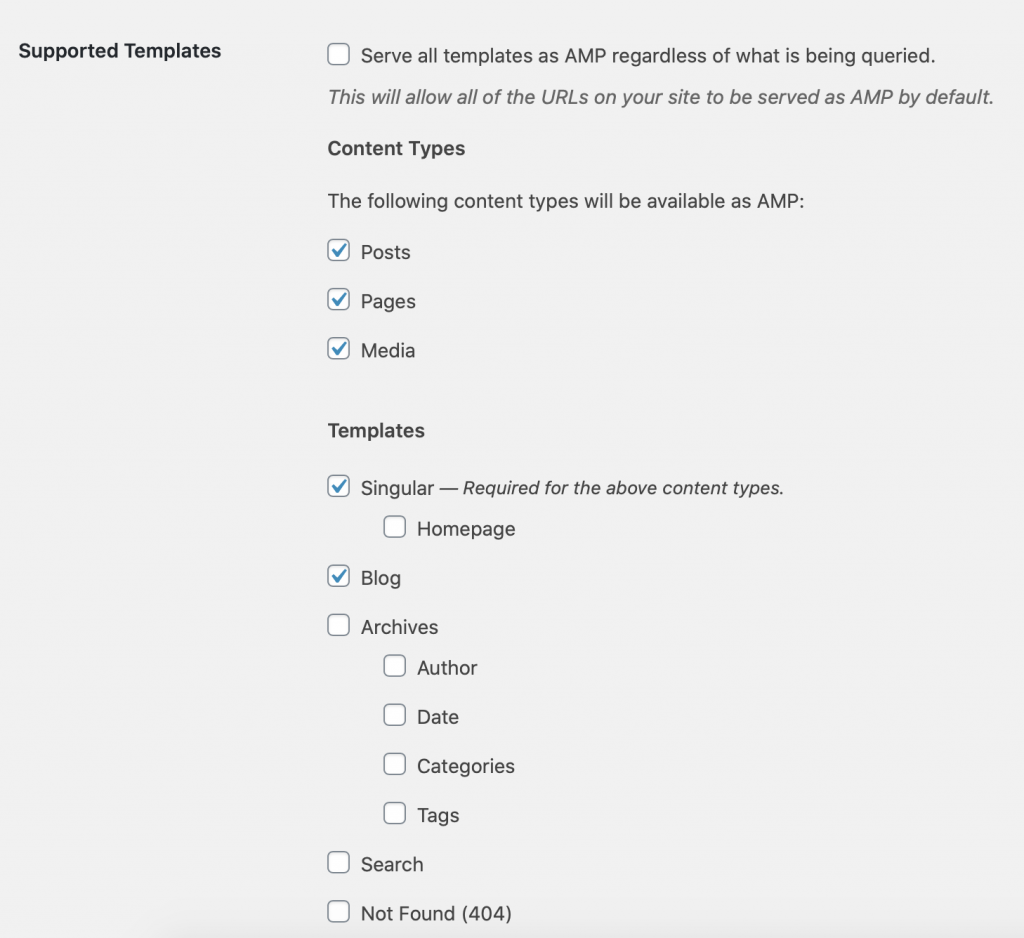1024x938 pixels.
Task: Click the Homepage label text
Action: click(465, 528)
